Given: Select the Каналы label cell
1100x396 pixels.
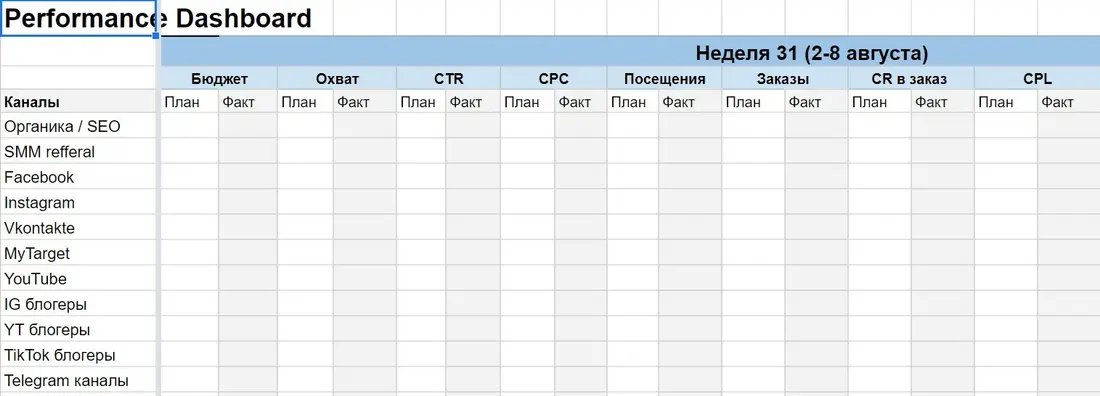Looking at the screenshot, I should 78,102.
